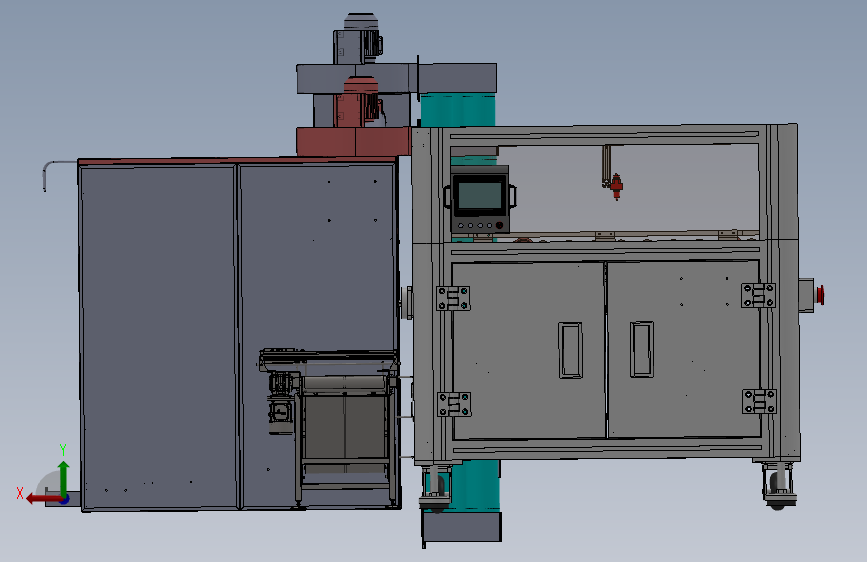867x562 pixels.
Task: Select the red emergency stop button on right side
Action: 820,295
